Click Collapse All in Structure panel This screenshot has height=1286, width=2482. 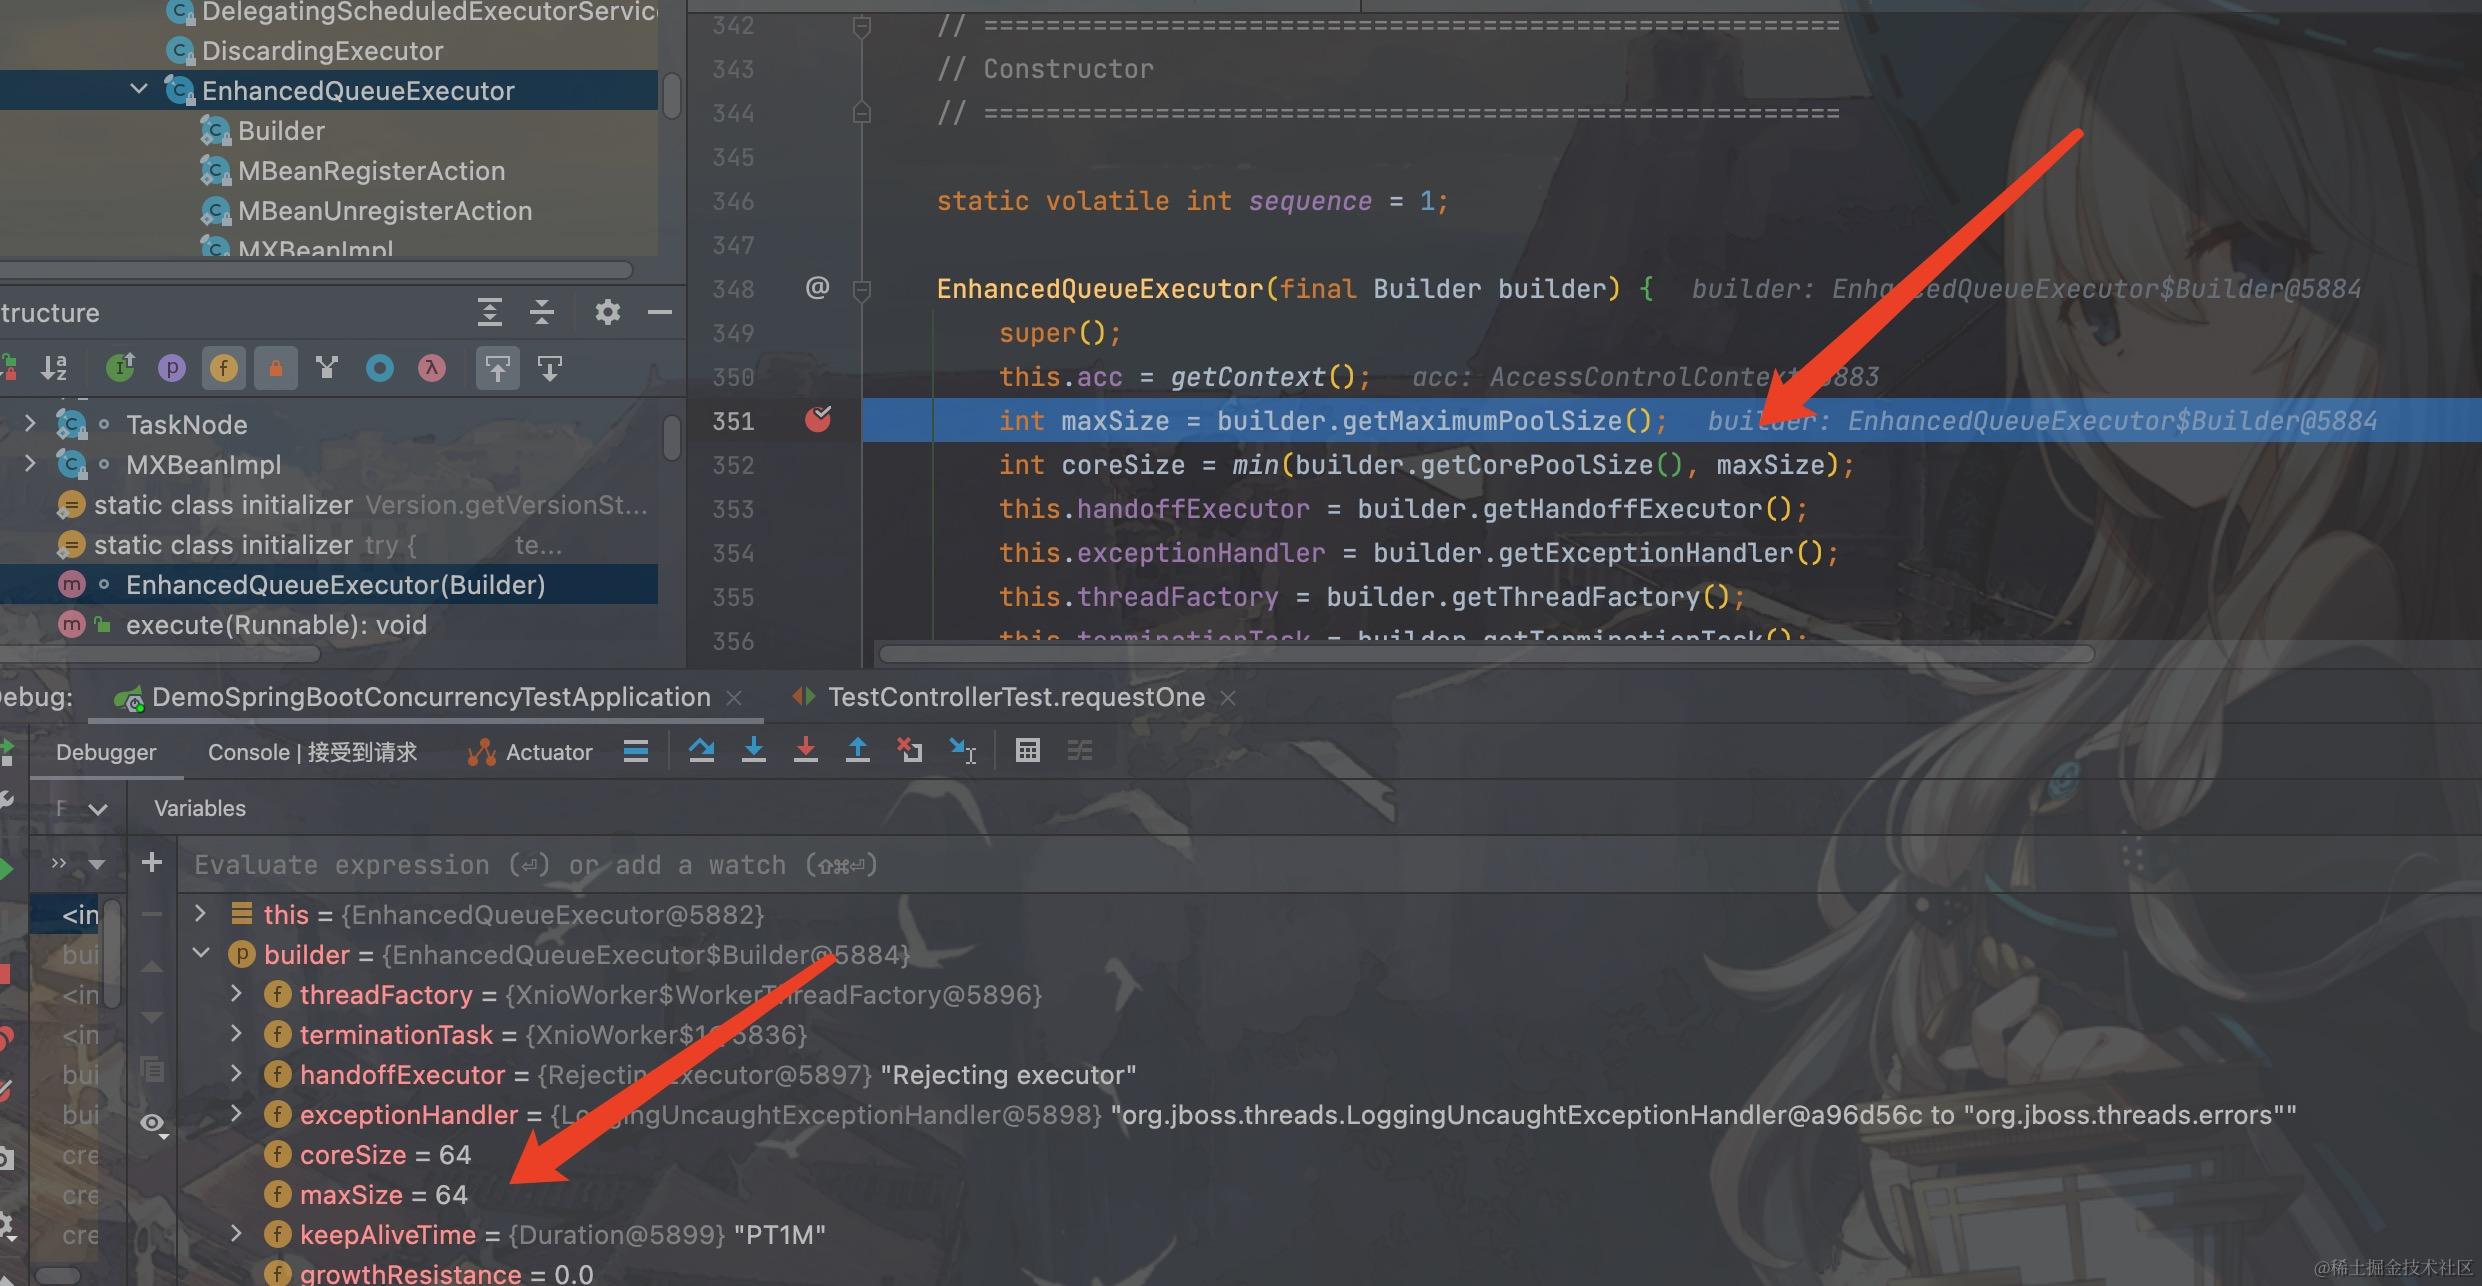click(542, 313)
